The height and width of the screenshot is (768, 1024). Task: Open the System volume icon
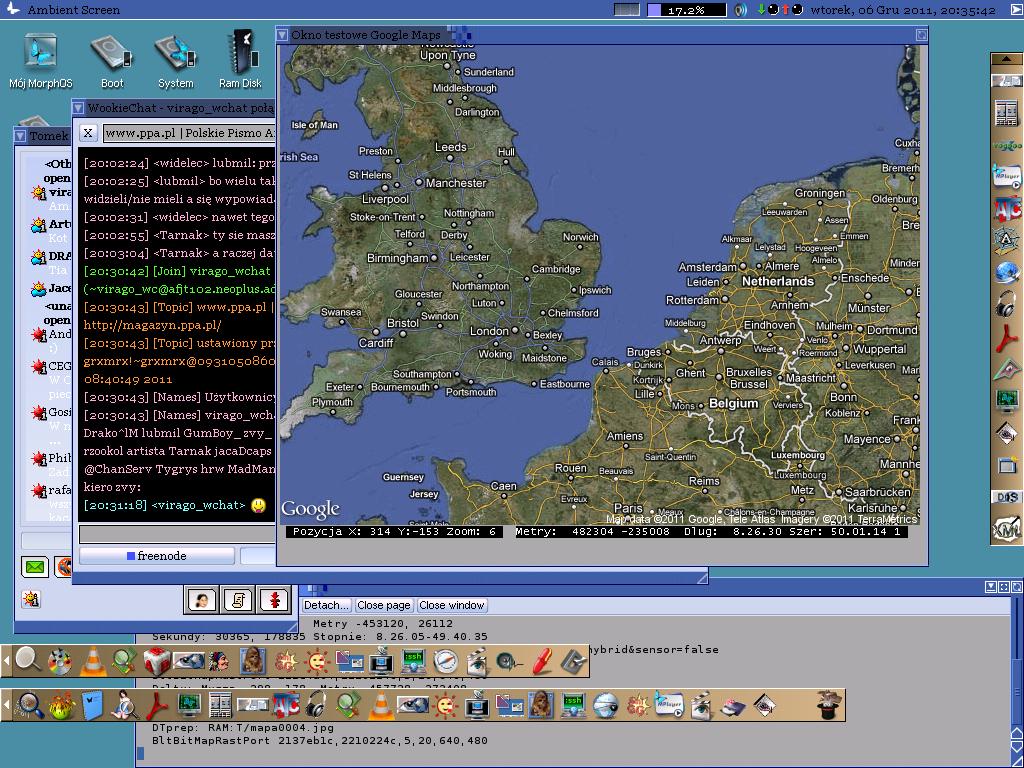(x=175, y=60)
